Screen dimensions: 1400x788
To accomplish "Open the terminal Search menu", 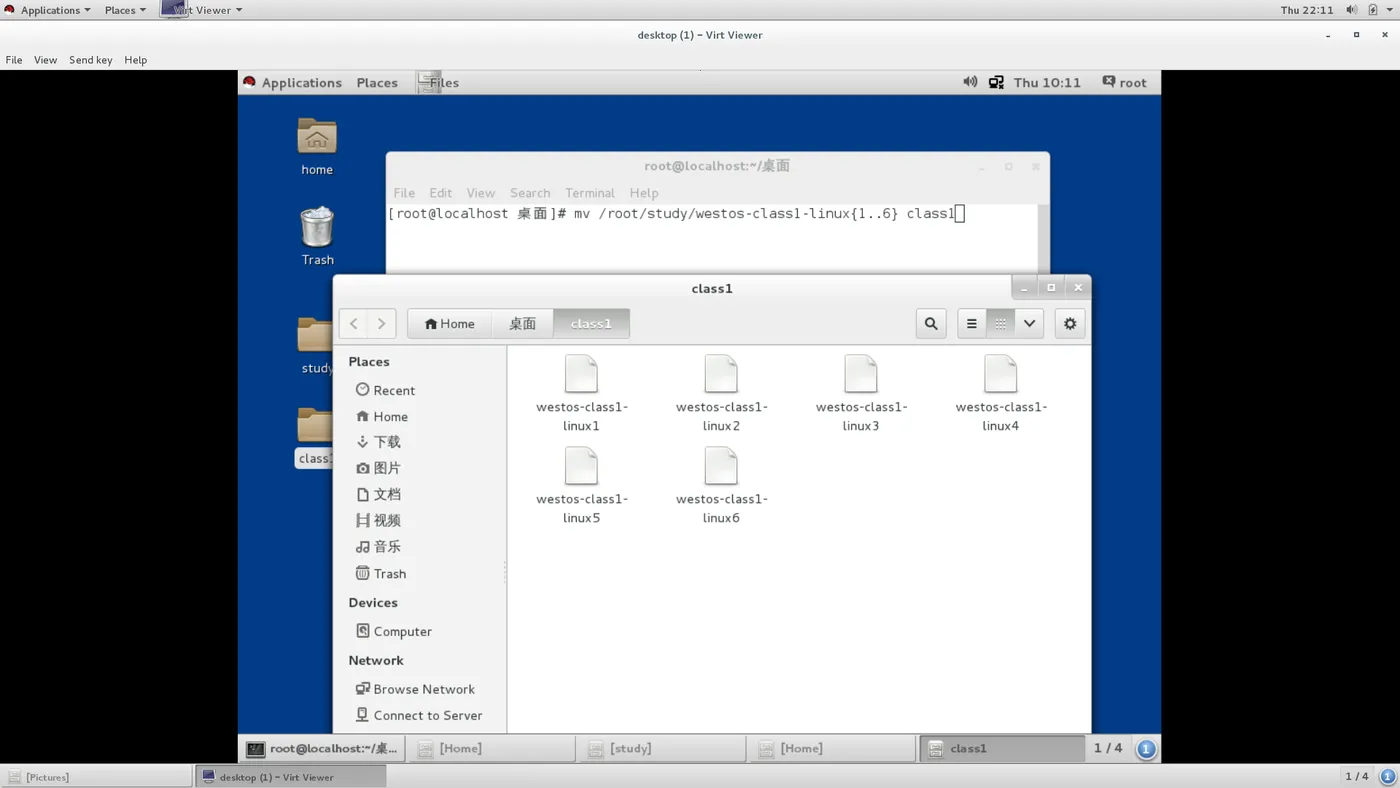I will coord(530,193).
